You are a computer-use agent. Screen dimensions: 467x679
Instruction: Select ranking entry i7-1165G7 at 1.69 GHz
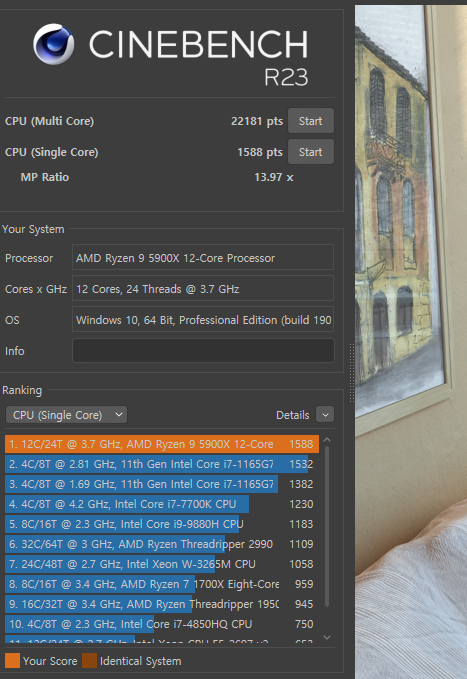pos(162,484)
